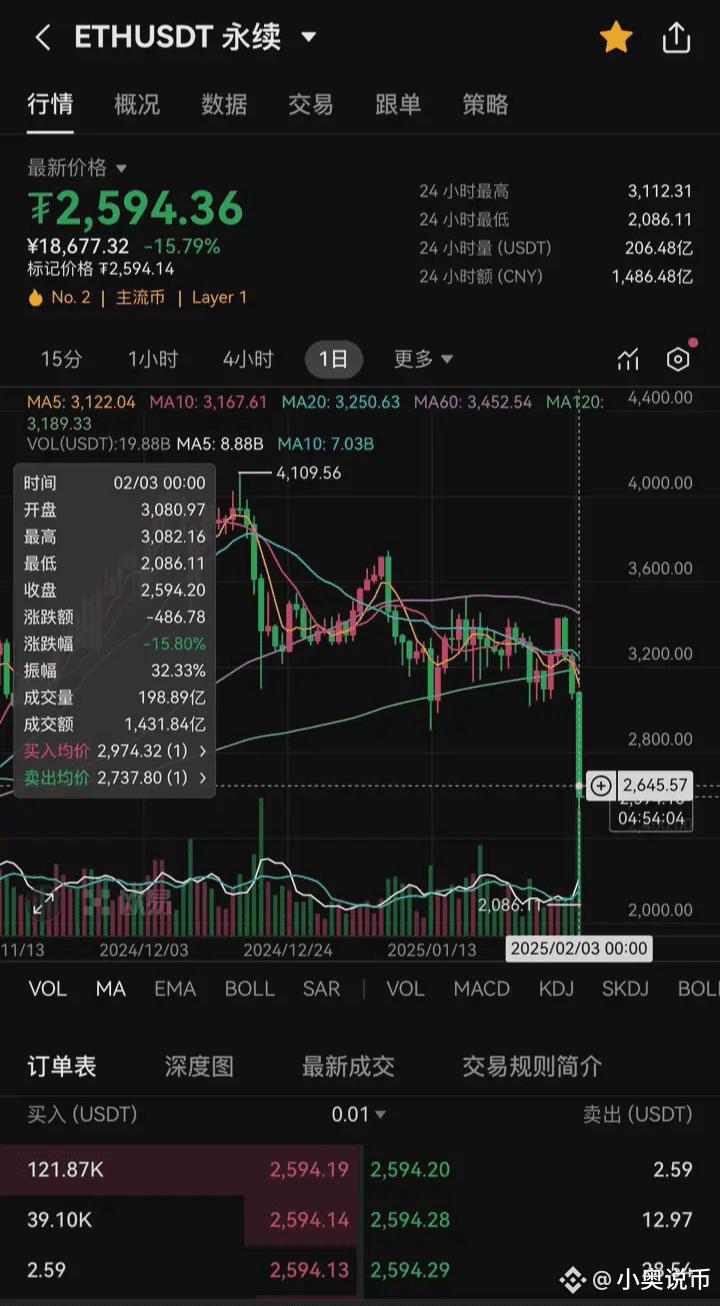Add ETHUSDT to favorites with star
This screenshot has height=1306, width=720.
click(x=616, y=38)
